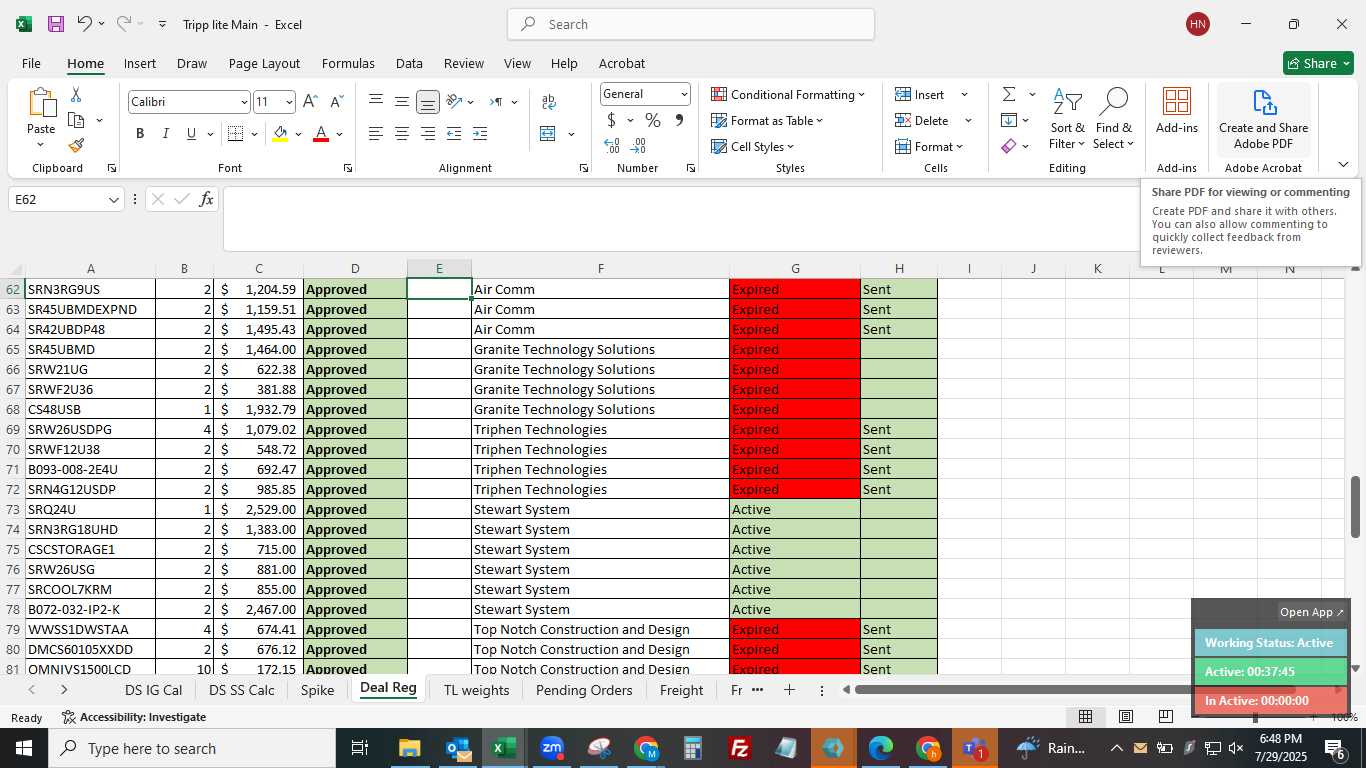Image resolution: width=1366 pixels, height=768 pixels.
Task: Click the Paste clipboard icon
Action: (x=41, y=103)
